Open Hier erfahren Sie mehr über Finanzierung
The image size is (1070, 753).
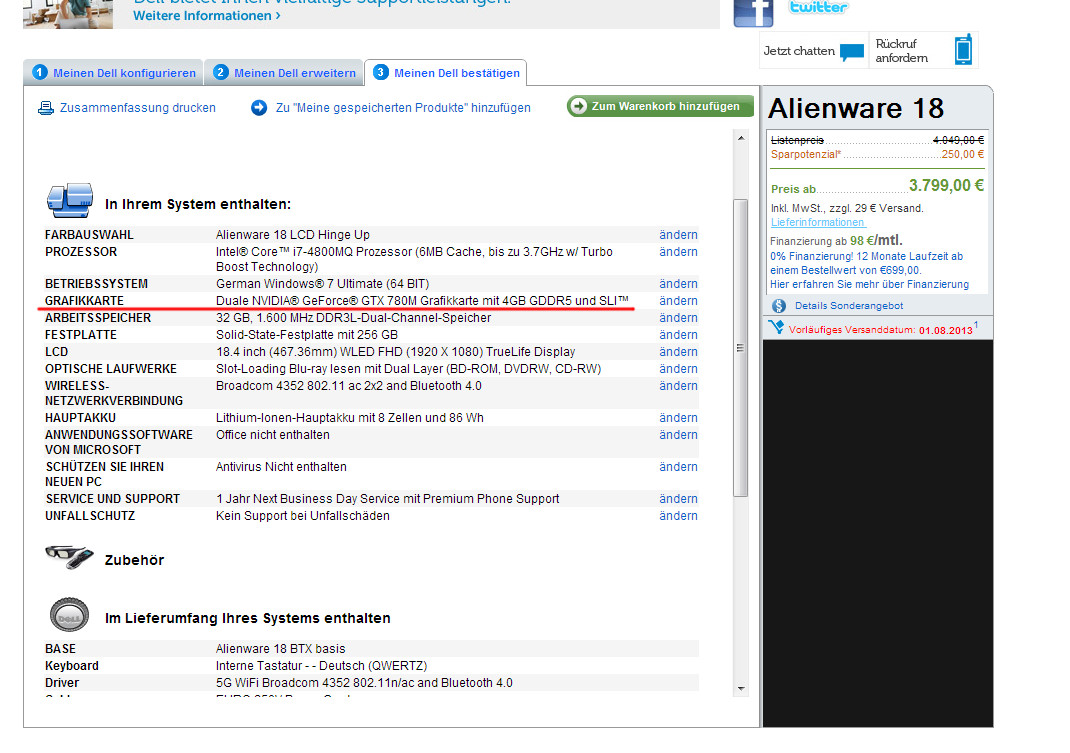pos(869,285)
